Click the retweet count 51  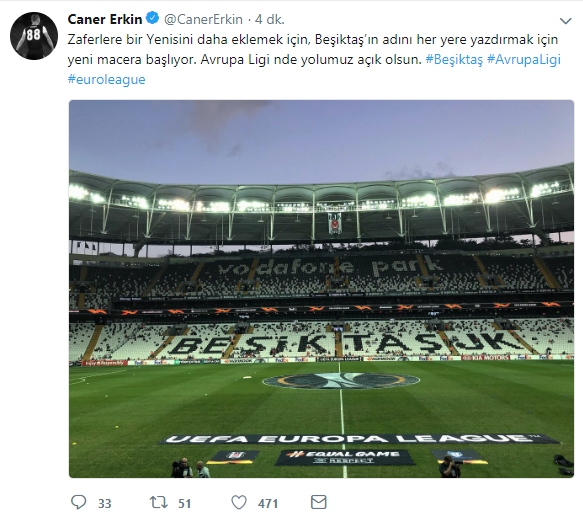[184, 503]
